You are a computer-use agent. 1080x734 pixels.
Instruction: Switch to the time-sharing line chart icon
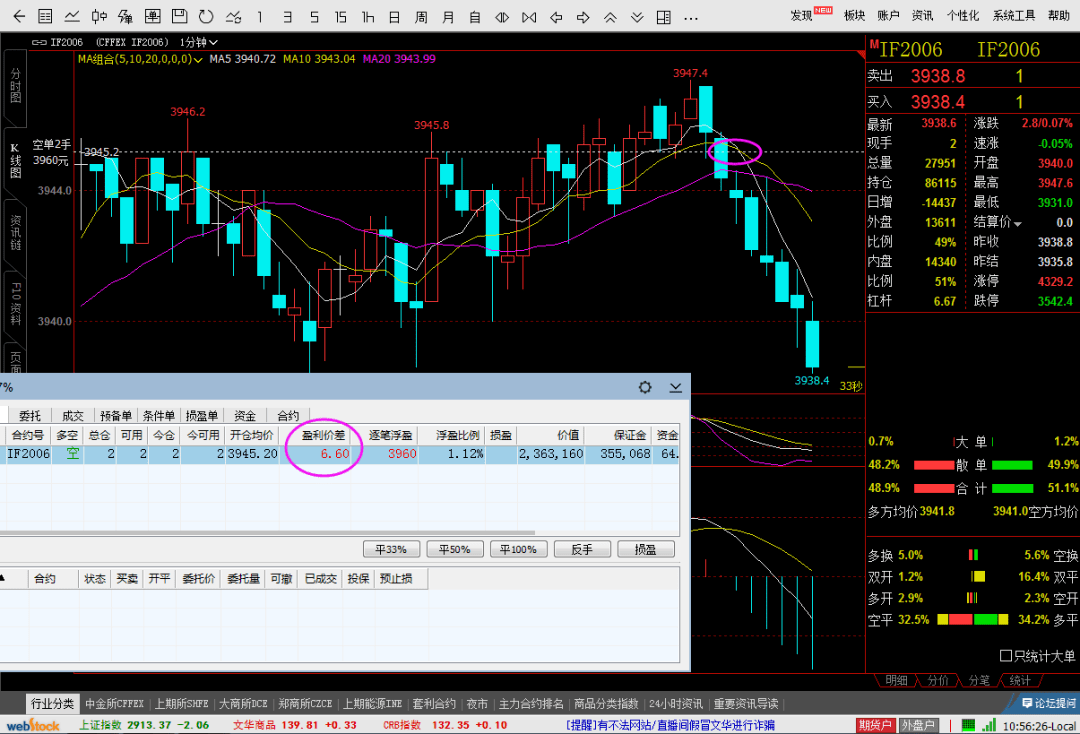click(72, 17)
